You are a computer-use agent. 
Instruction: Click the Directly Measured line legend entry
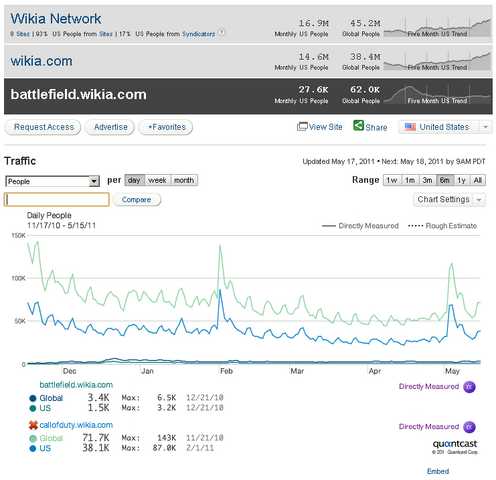360,226
